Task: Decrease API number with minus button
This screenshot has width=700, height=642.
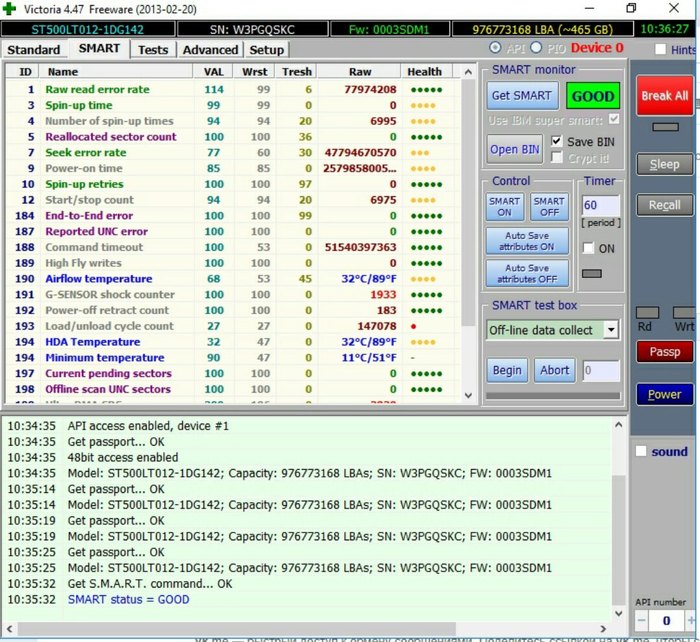Action: [x=640, y=621]
